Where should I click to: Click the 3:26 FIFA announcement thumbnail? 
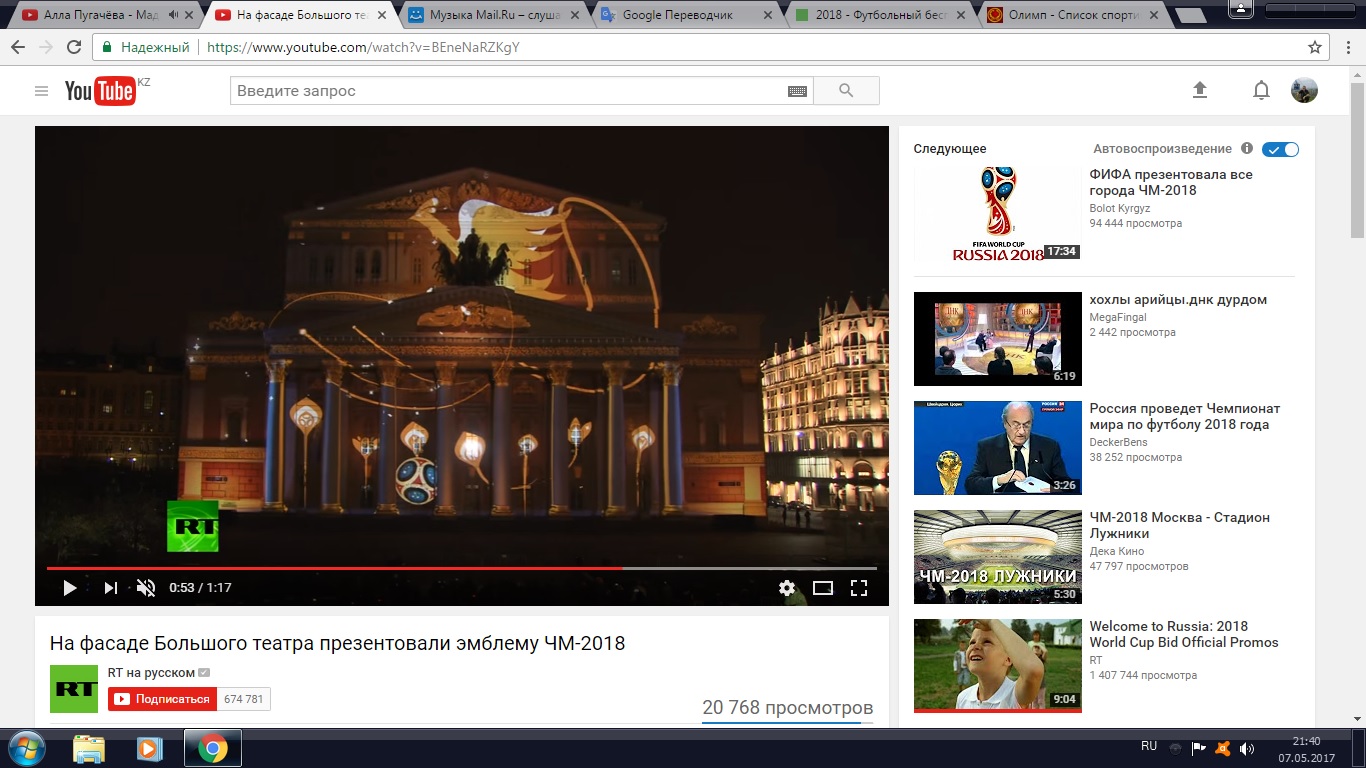[998, 448]
